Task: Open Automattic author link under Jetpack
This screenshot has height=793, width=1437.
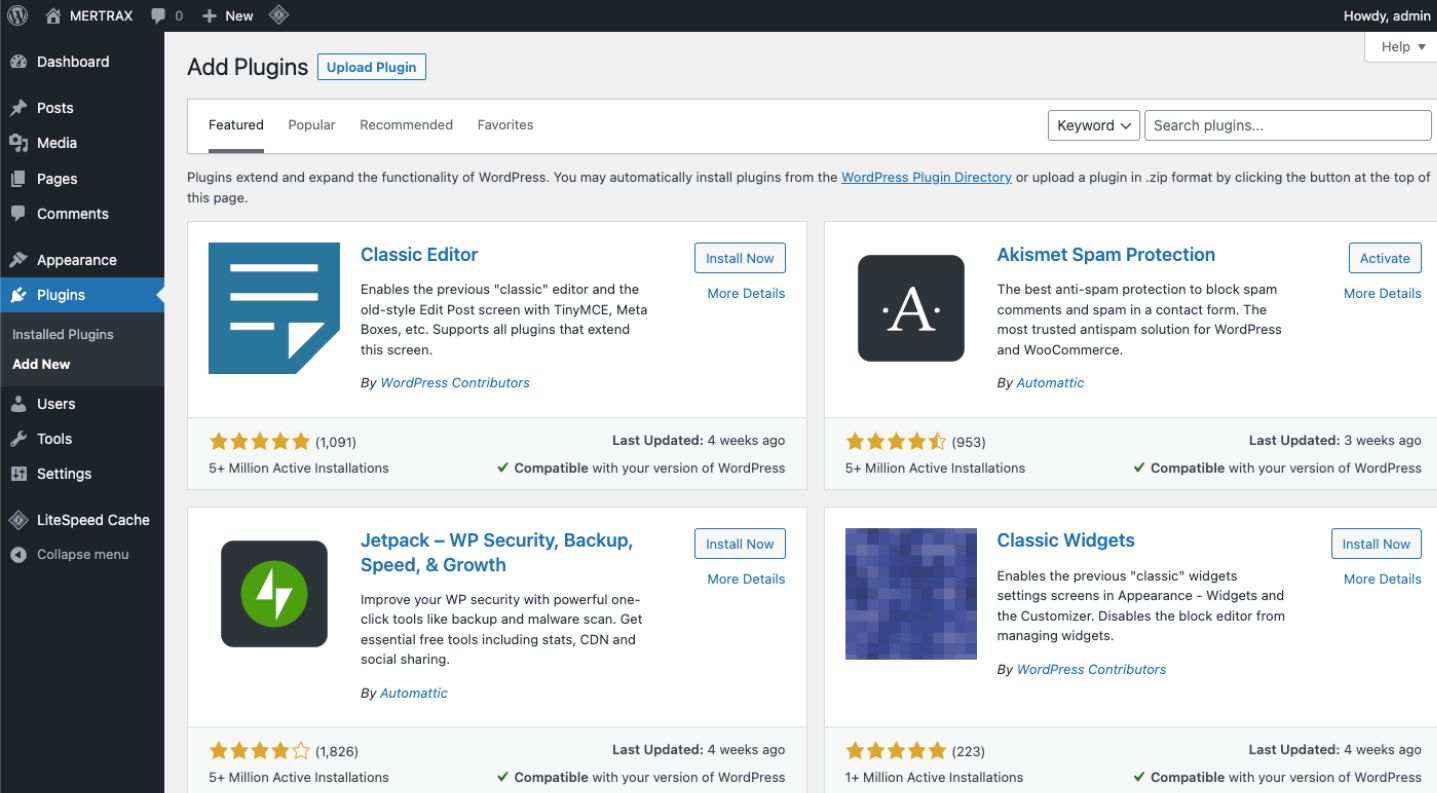Action: pos(414,693)
